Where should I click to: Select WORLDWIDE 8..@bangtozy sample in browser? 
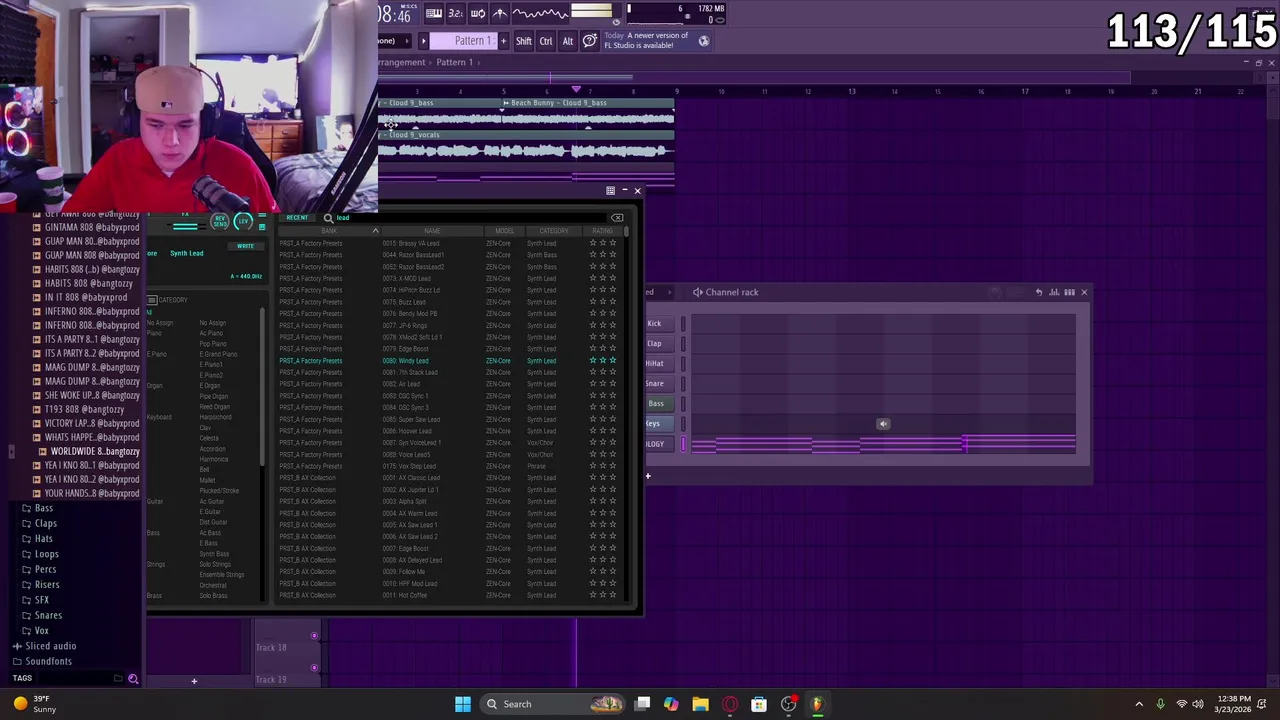tap(94, 451)
